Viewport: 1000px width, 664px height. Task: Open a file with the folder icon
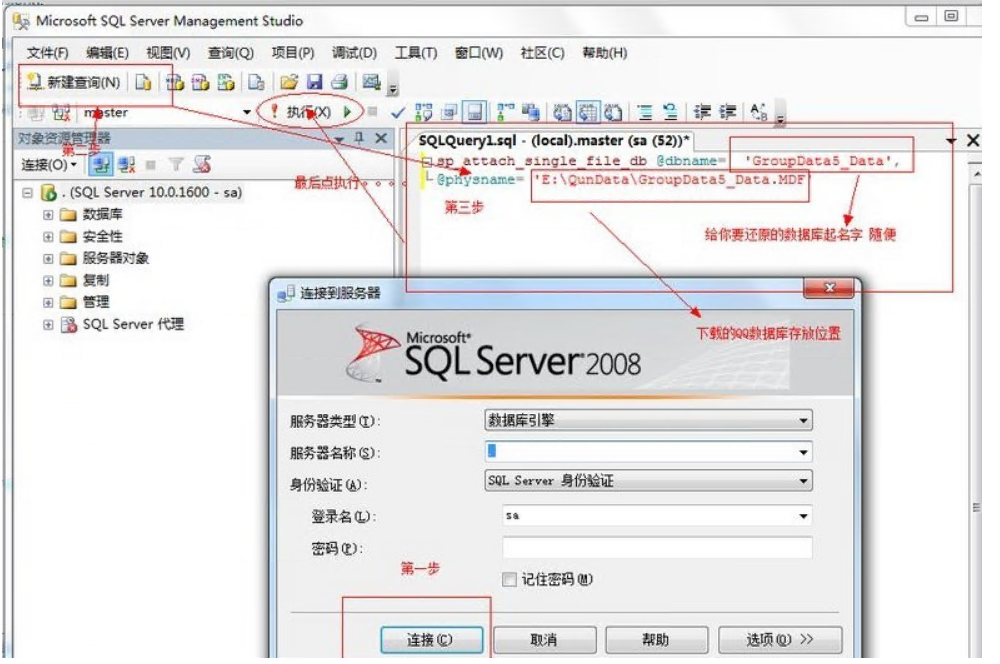point(289,82)
